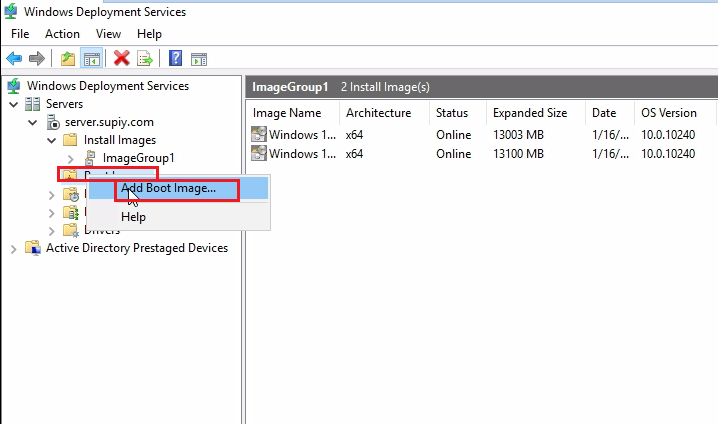
Task: Collapse the Servers tree node
Action: click(x=13, y=104)
